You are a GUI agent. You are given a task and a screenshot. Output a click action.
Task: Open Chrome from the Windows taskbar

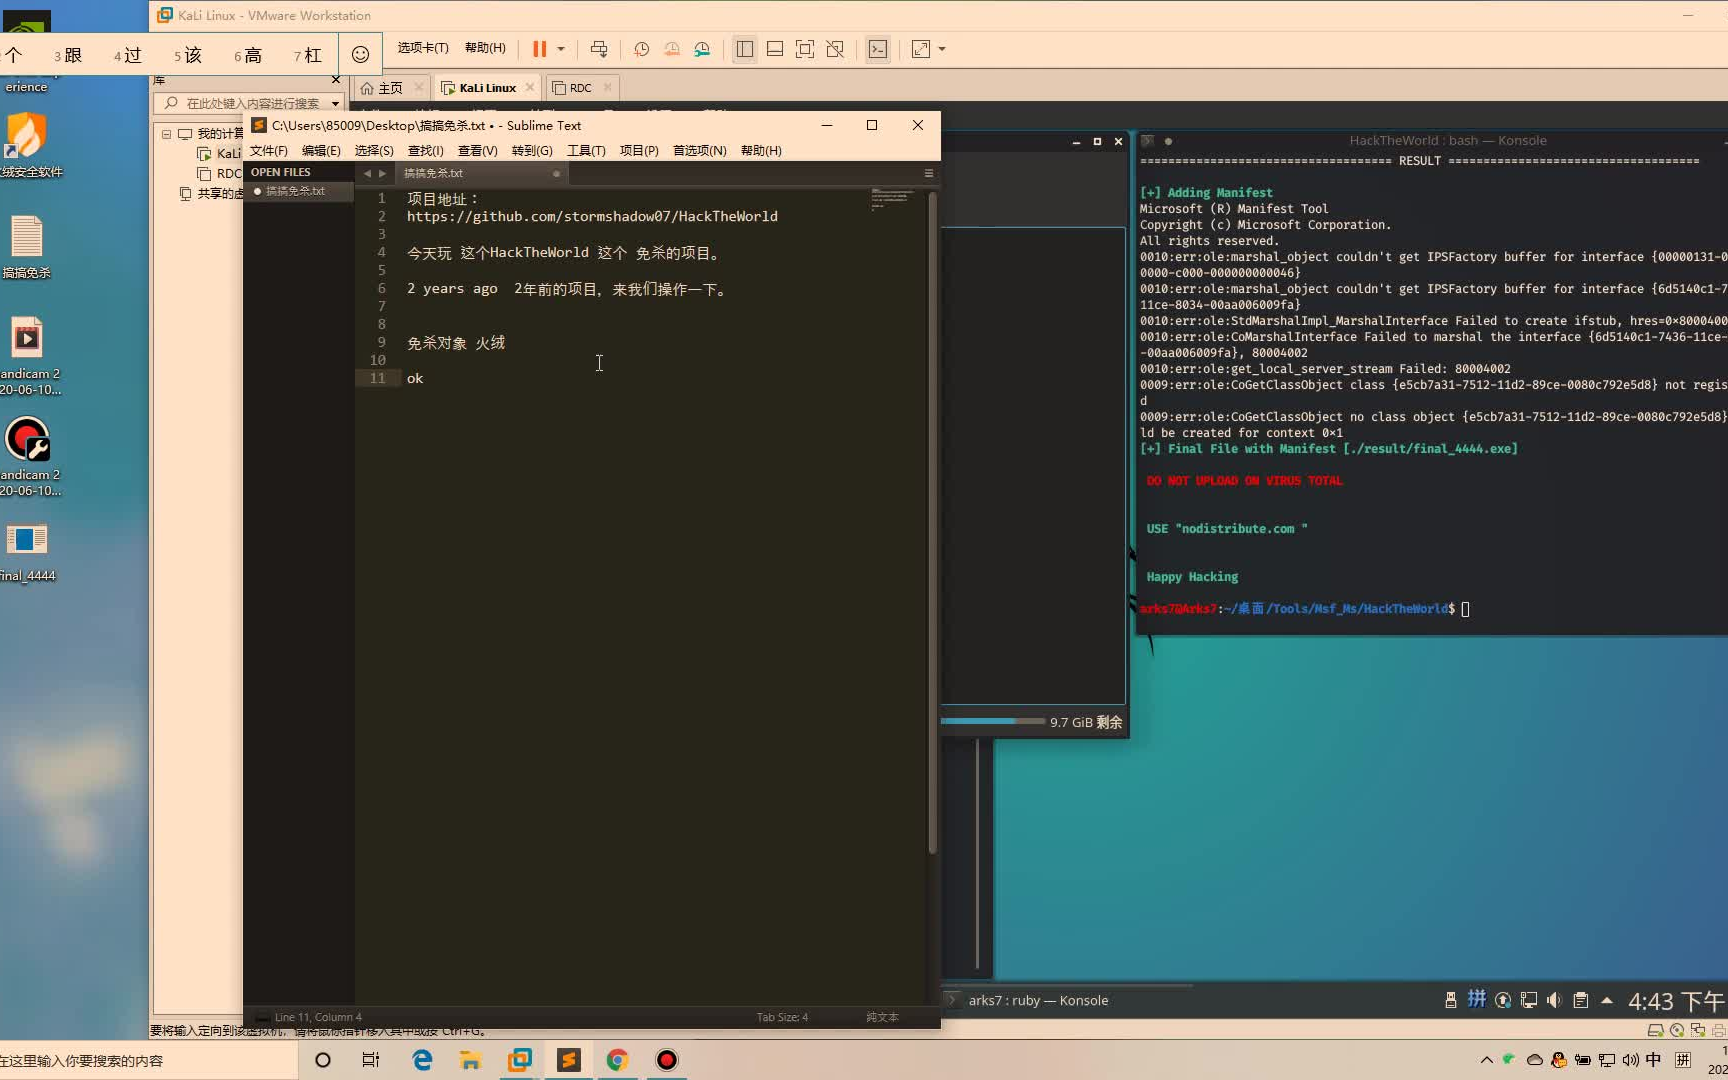point(617,1060)
